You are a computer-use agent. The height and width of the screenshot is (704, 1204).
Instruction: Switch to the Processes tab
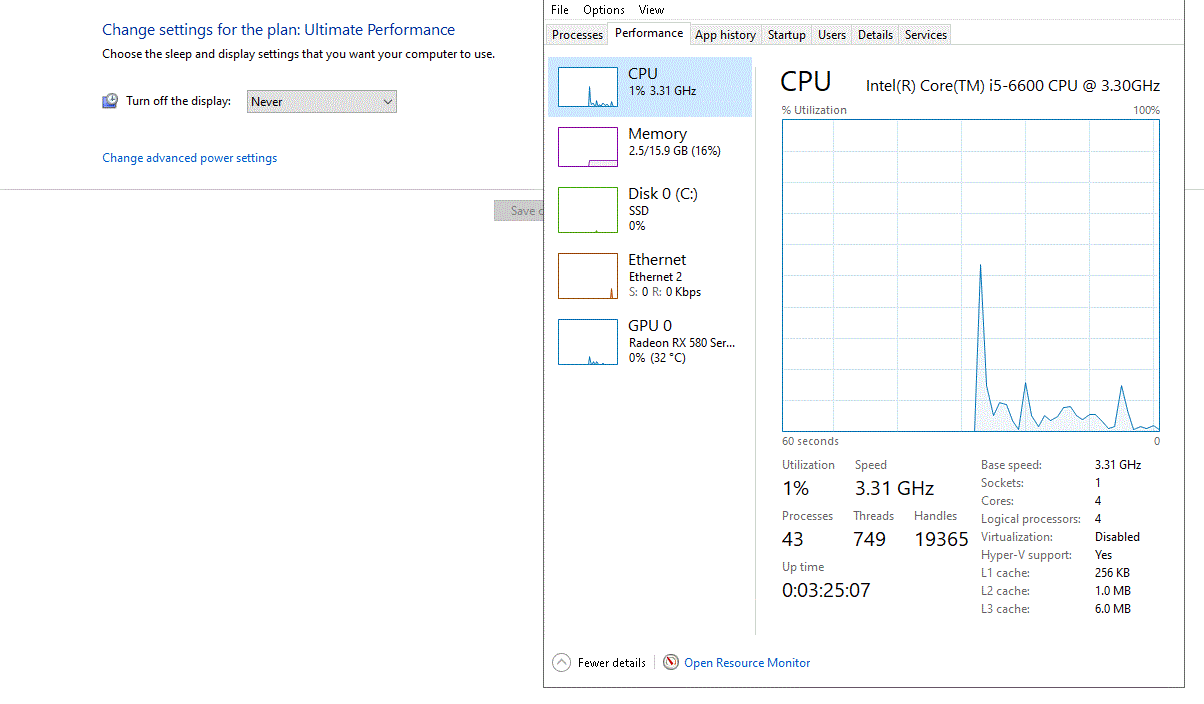coord(578,35)
